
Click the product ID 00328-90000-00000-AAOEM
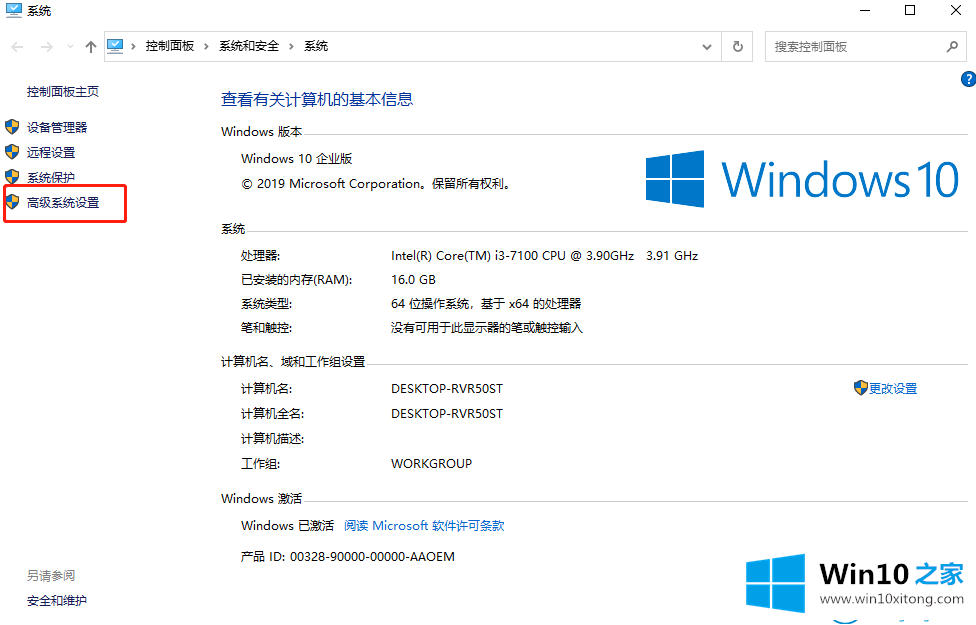[x=372, y=557]
